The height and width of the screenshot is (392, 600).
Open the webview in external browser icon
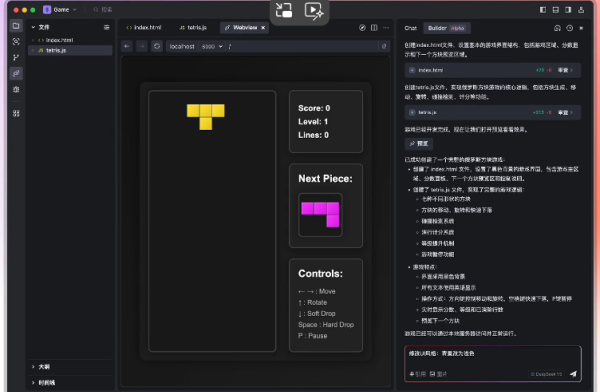(x=384, y=46)
